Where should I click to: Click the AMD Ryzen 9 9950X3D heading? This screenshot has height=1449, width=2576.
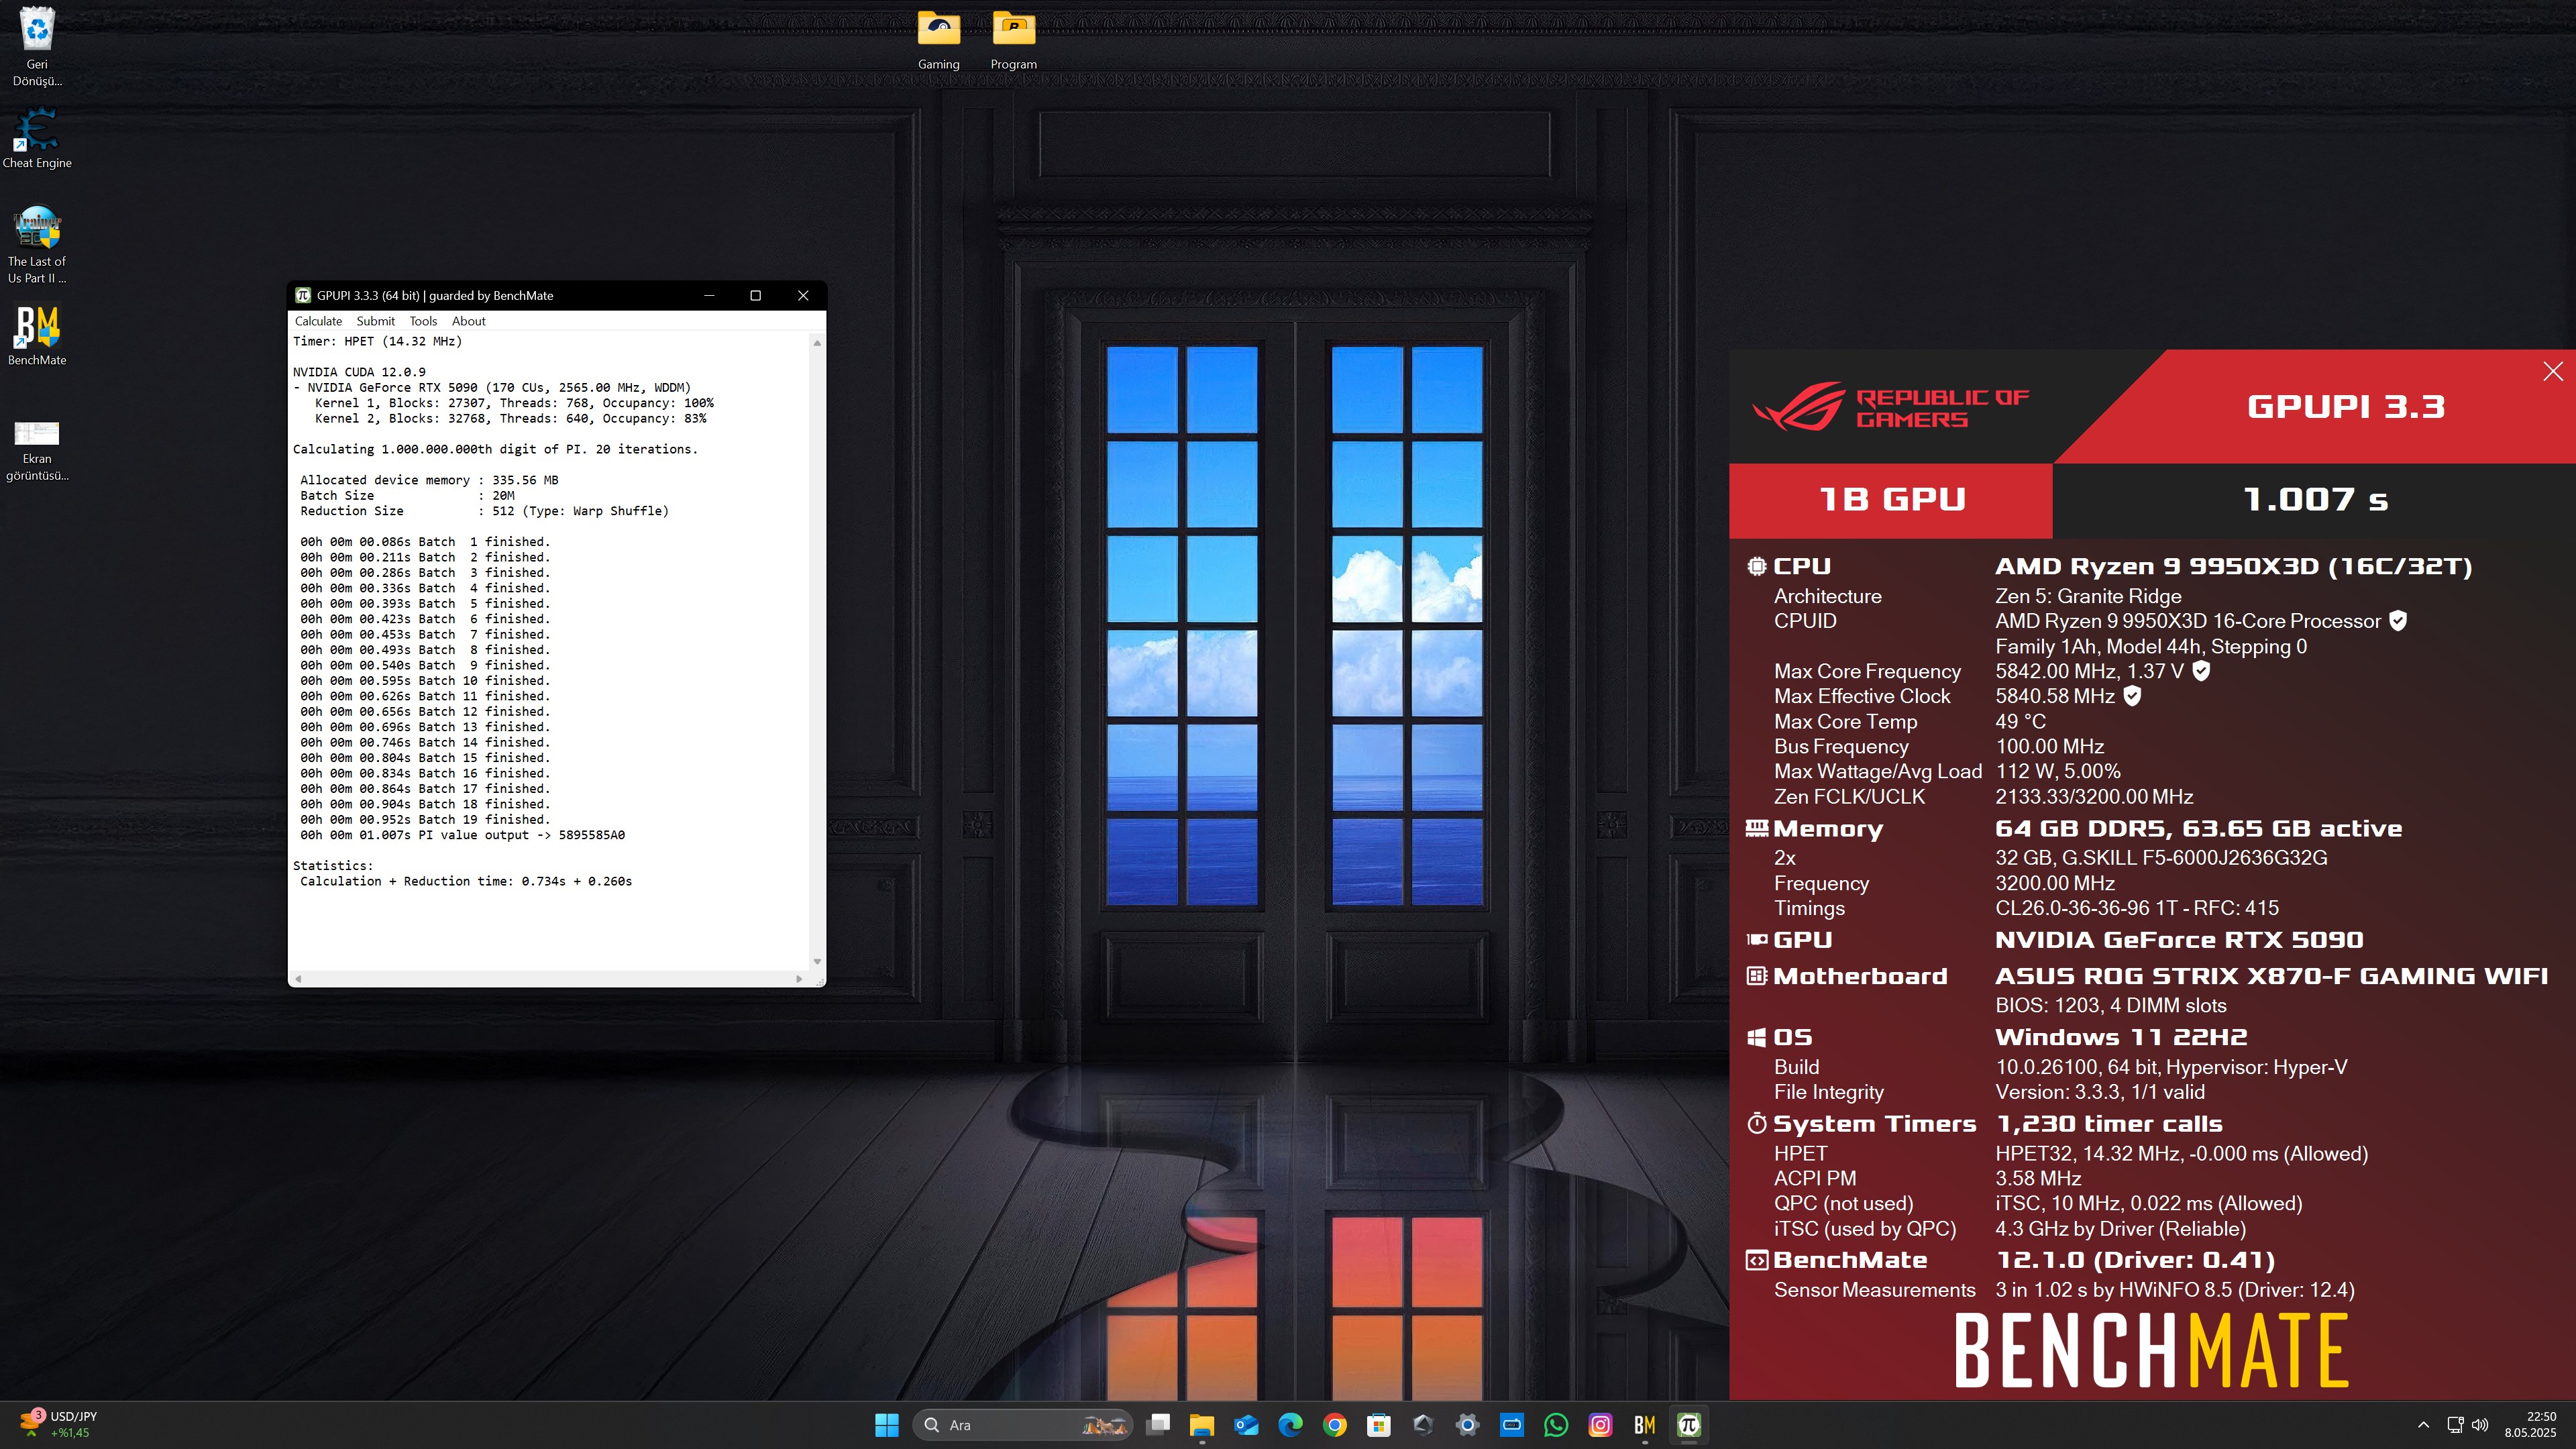[x=2233, y=566]
